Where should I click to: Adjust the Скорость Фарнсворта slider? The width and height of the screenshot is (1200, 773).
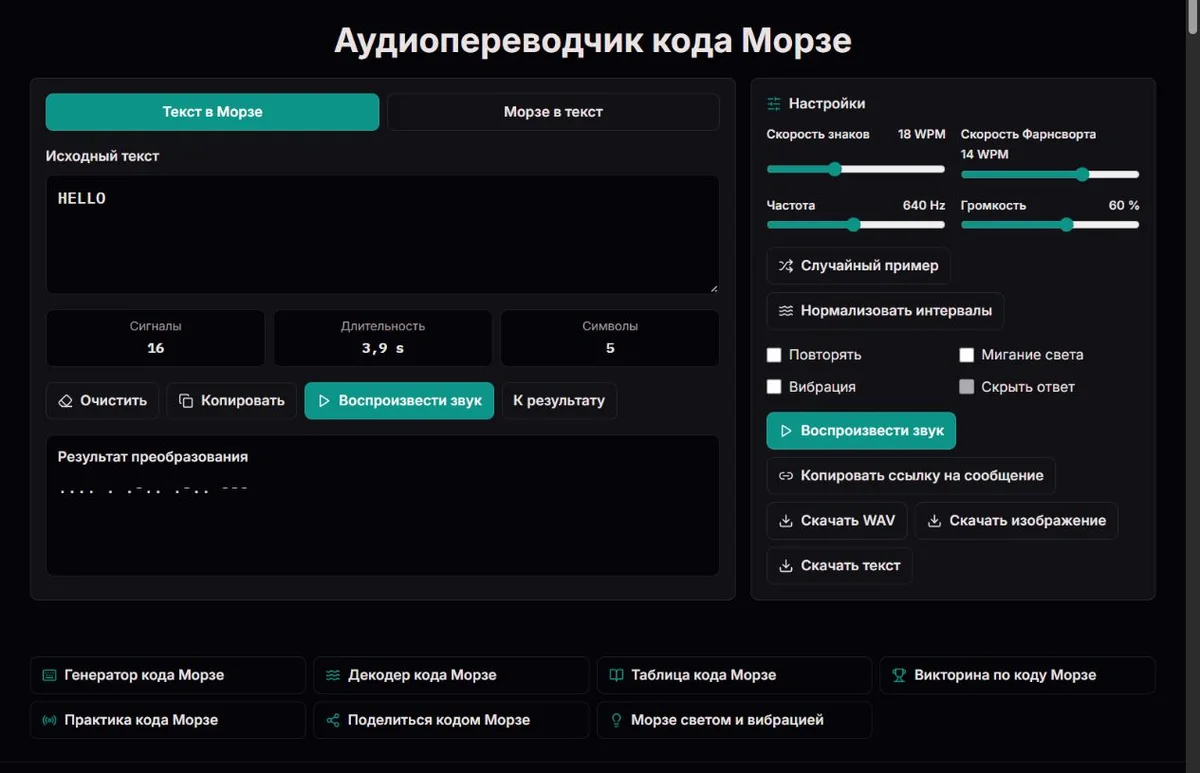(1050, 174)
